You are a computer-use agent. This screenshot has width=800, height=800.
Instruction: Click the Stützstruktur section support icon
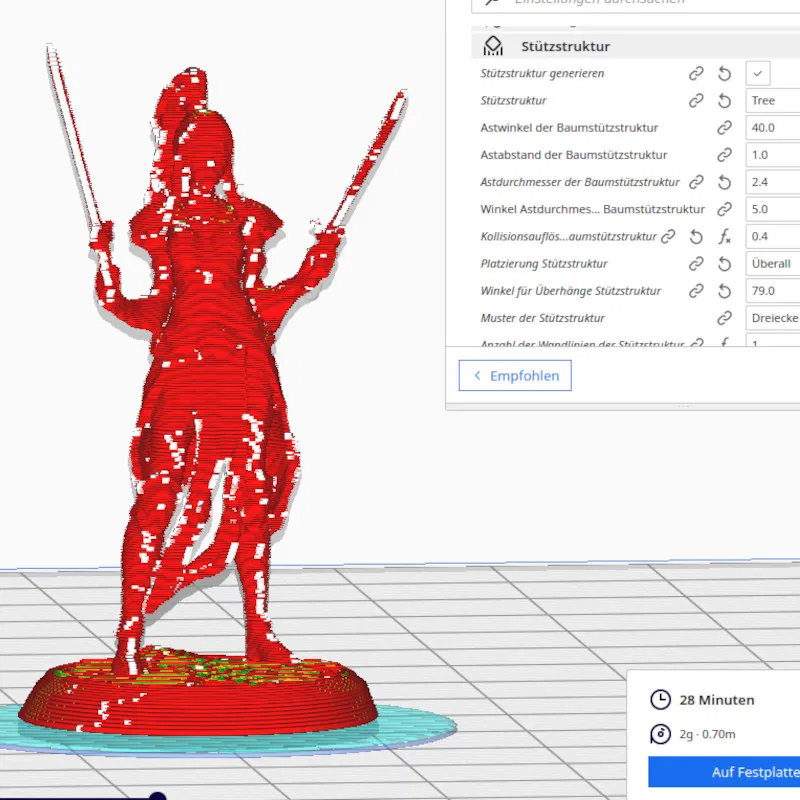(x=492, y=46)
